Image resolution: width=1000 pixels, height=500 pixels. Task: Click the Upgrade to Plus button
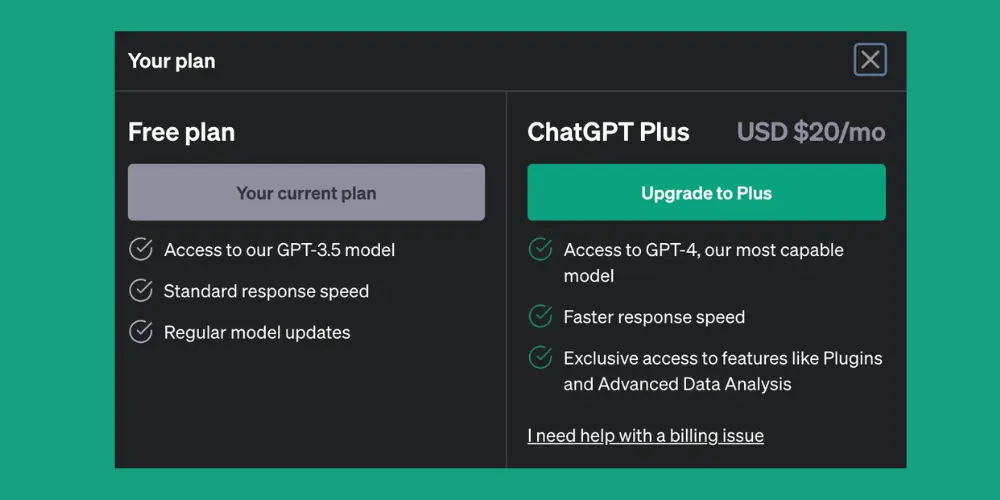click(x=706, y=193)
